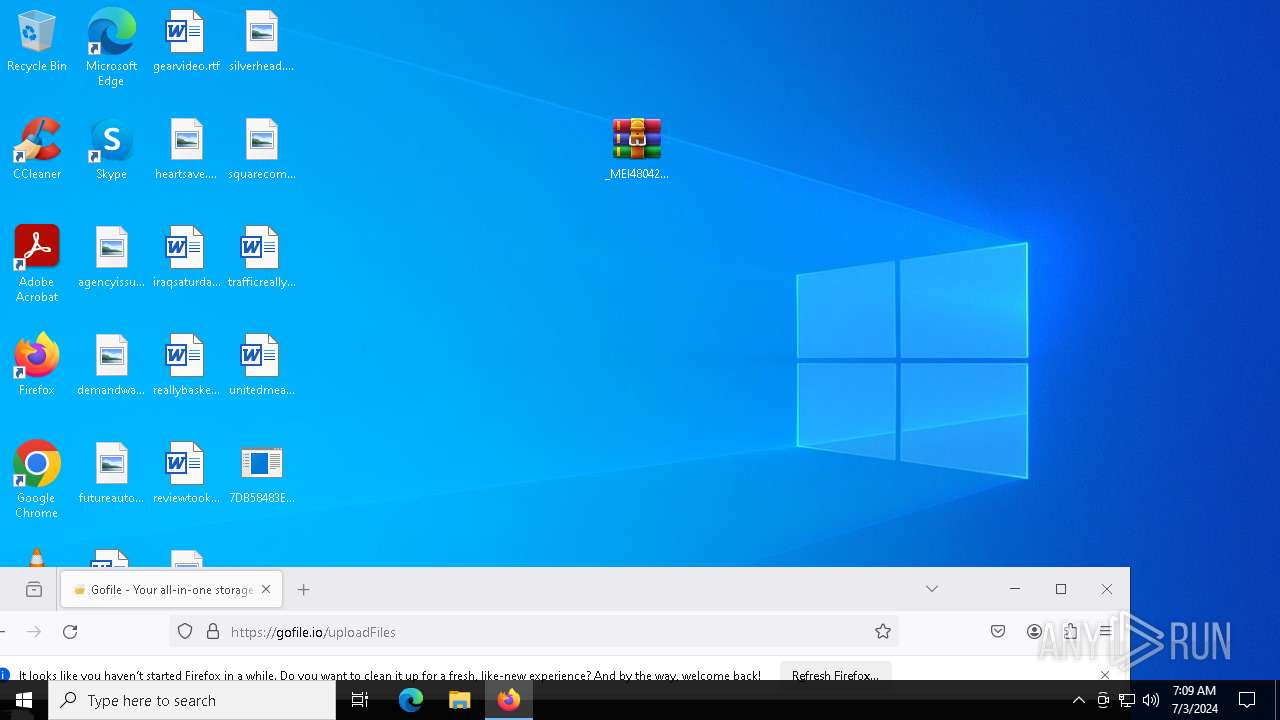
Task: Select the agencyissu file icon
Action: [x=111, y=257]
